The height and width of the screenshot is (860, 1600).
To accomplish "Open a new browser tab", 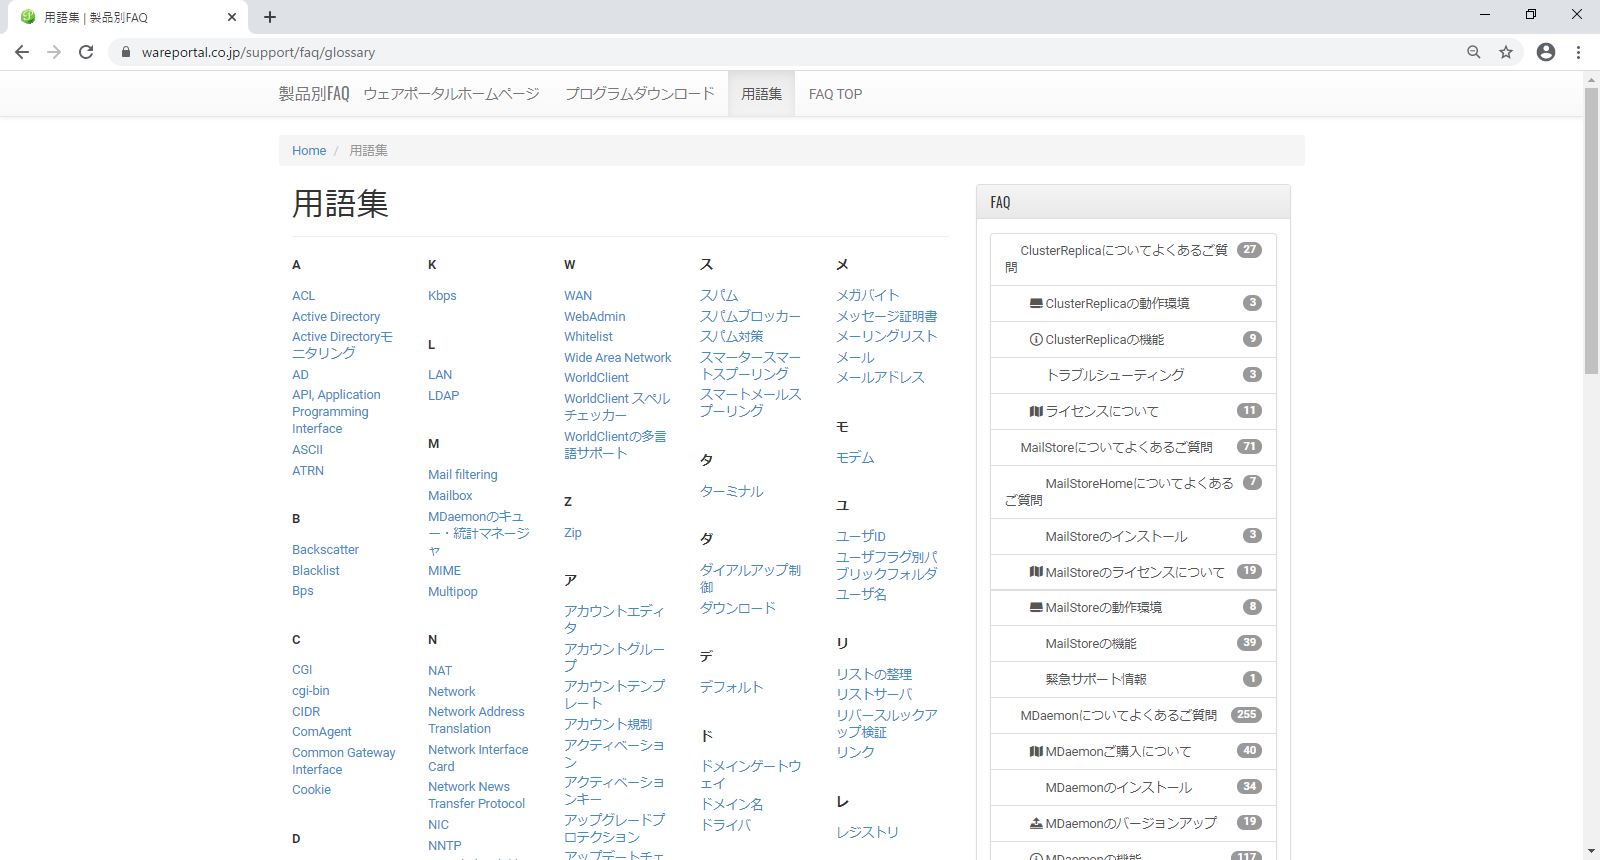I will 270,17.
